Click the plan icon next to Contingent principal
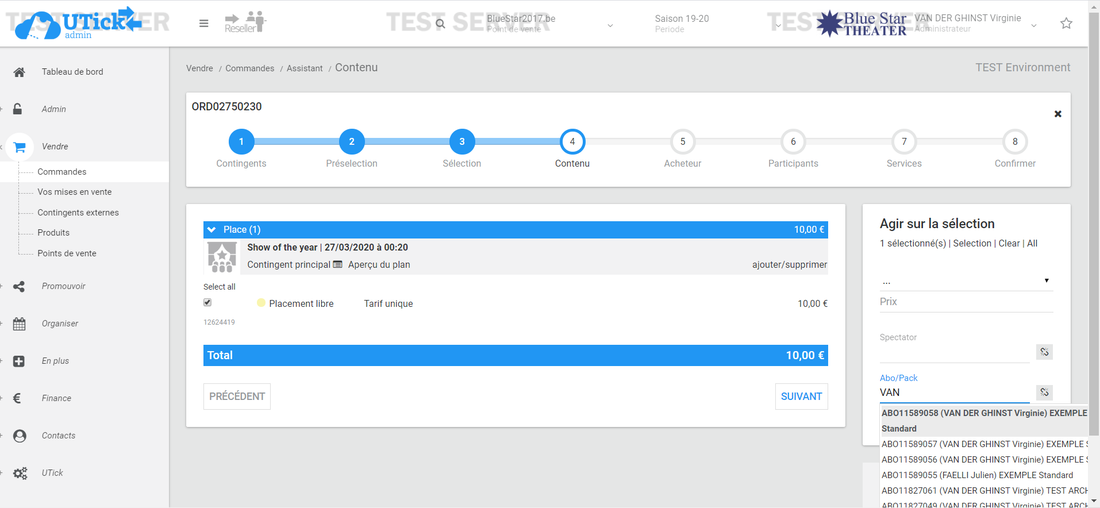Screen dimensions: 1100x508 click(338, 265)
